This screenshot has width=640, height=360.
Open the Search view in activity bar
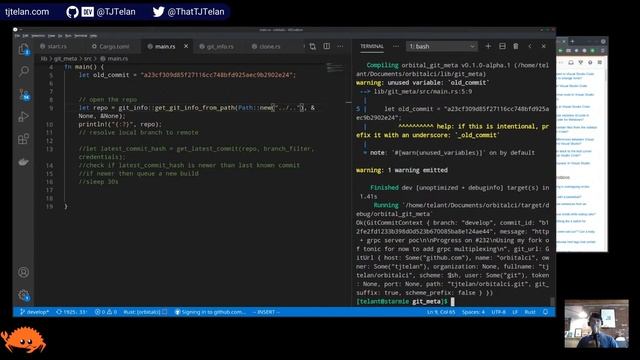point(24,71)
